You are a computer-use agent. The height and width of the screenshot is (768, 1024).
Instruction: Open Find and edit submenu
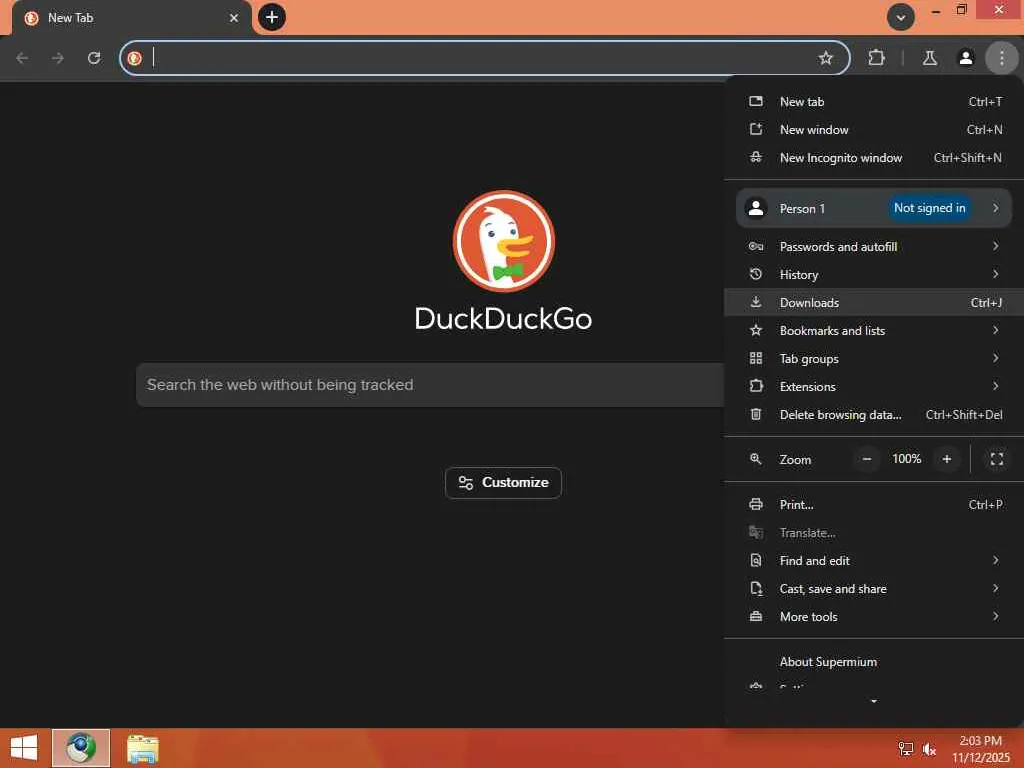point(874,561)
